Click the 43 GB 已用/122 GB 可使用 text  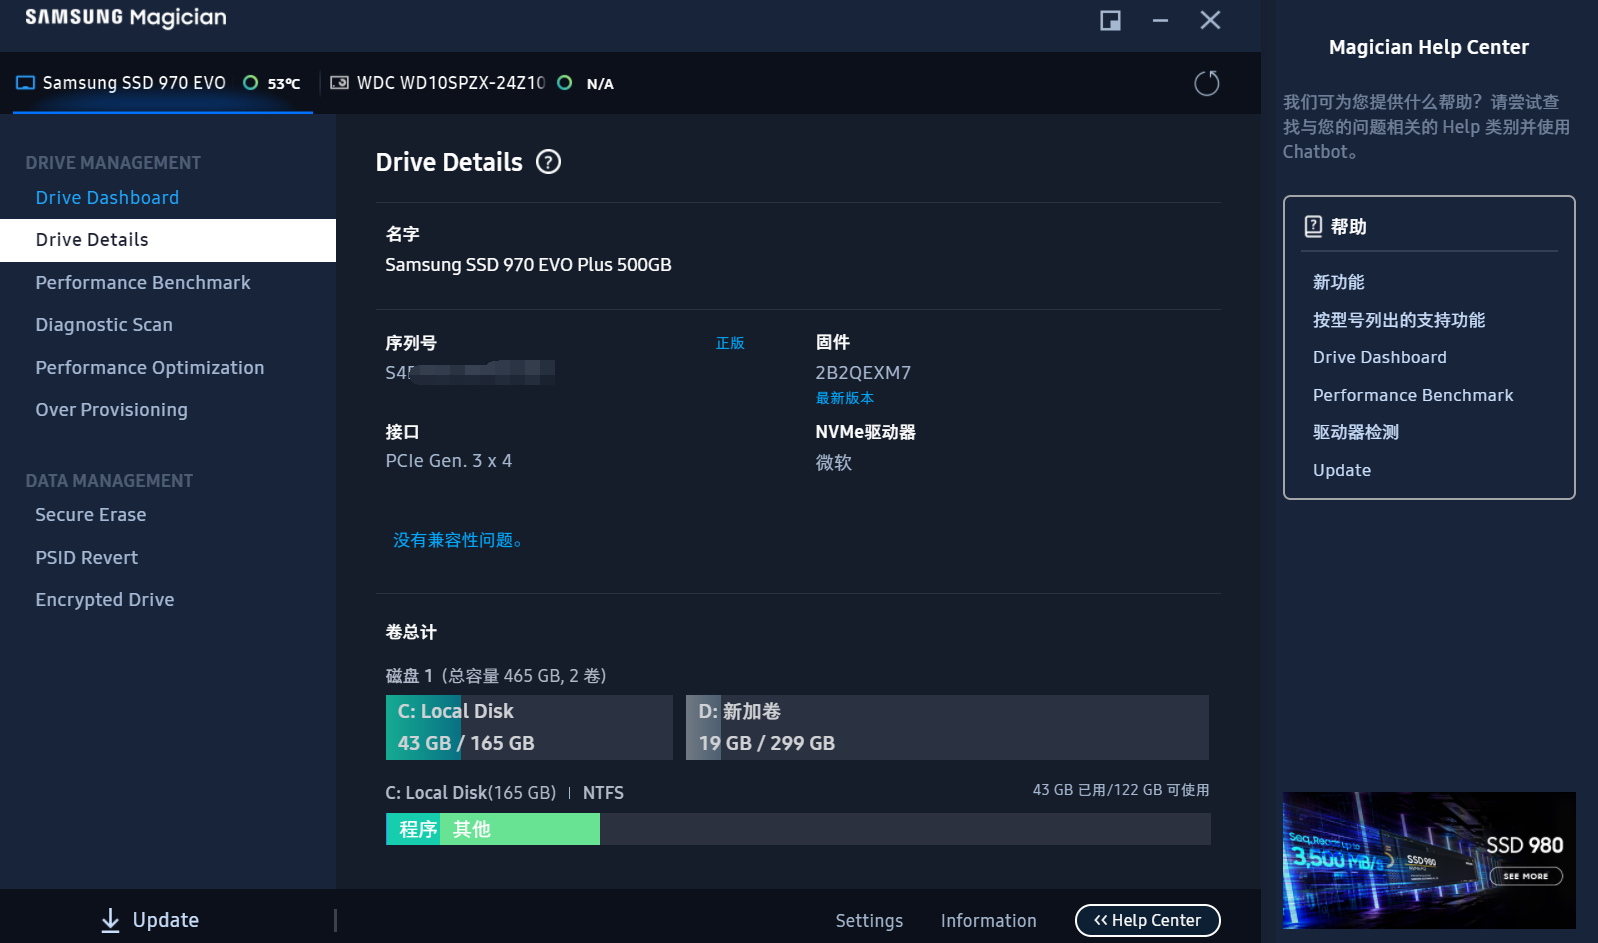coord(1121,790)
